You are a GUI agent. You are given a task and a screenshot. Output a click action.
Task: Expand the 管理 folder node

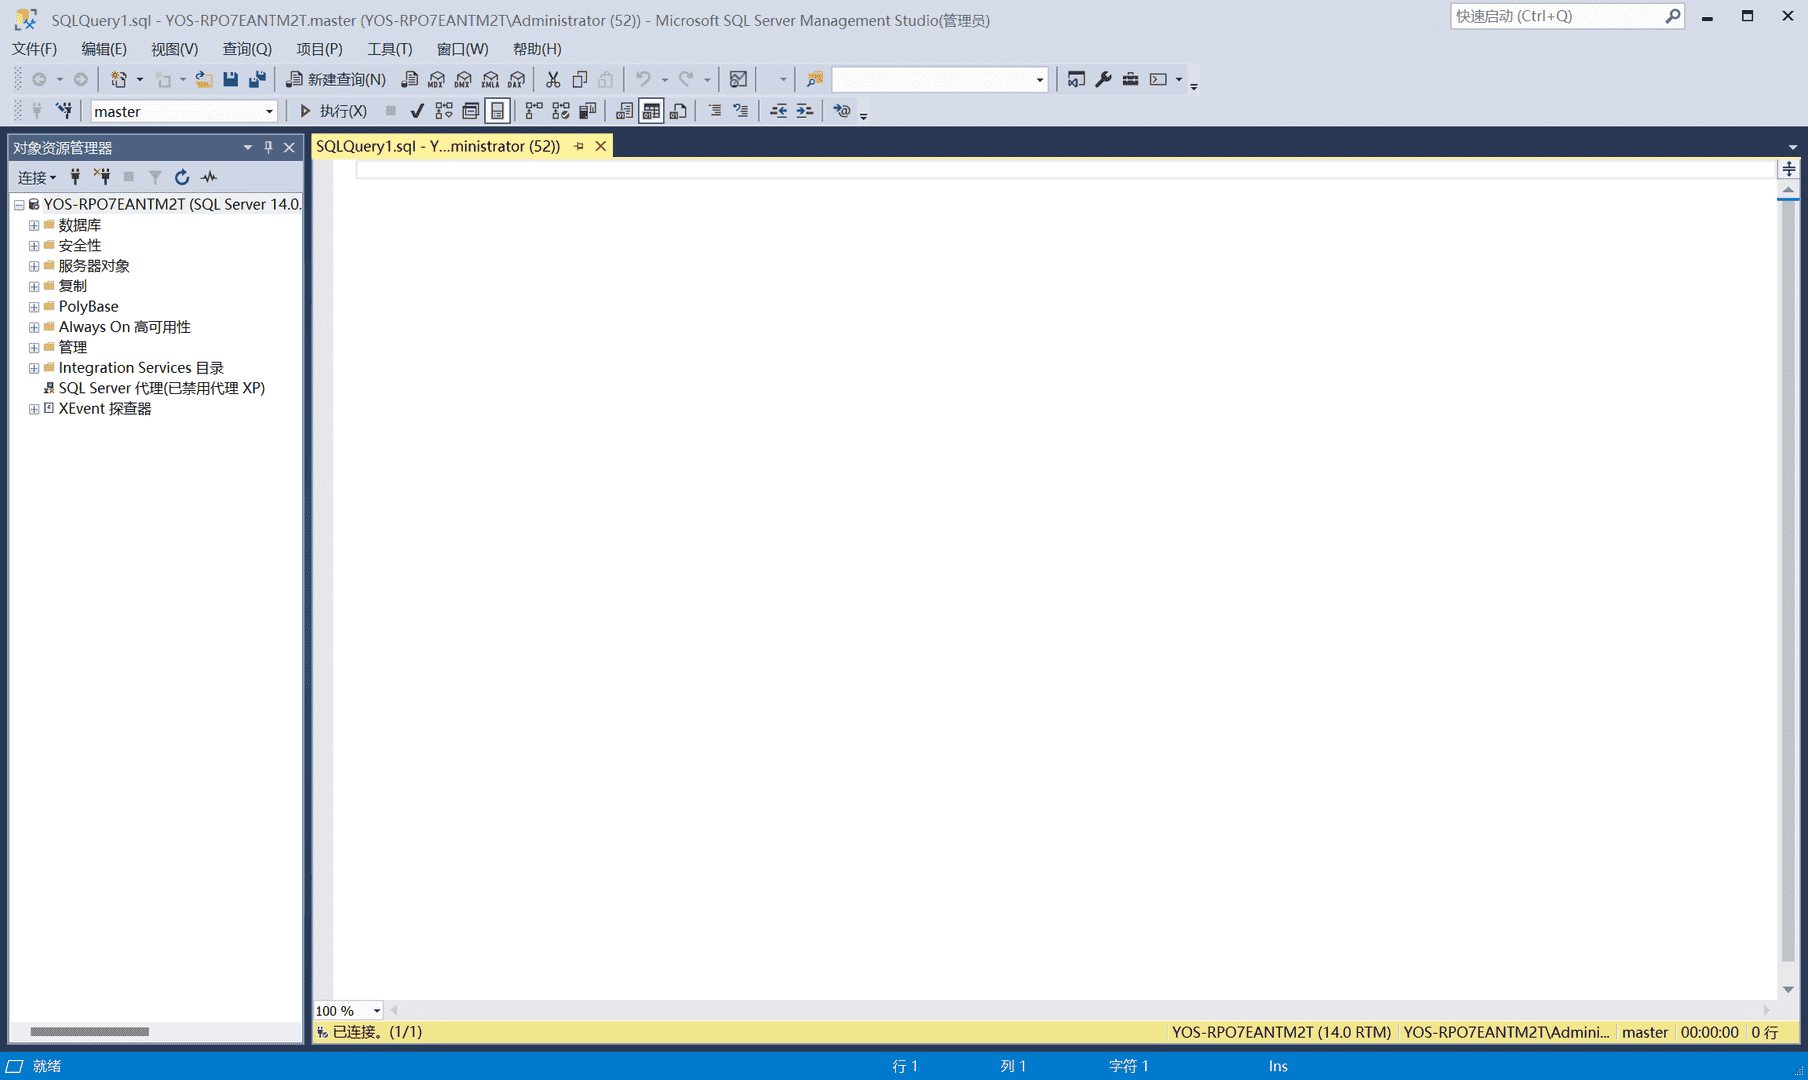tap(34, 348)
